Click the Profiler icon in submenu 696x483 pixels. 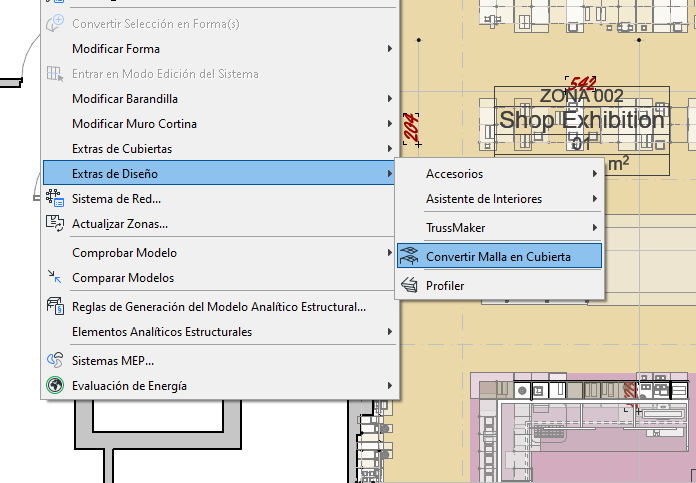pos(409,286)
